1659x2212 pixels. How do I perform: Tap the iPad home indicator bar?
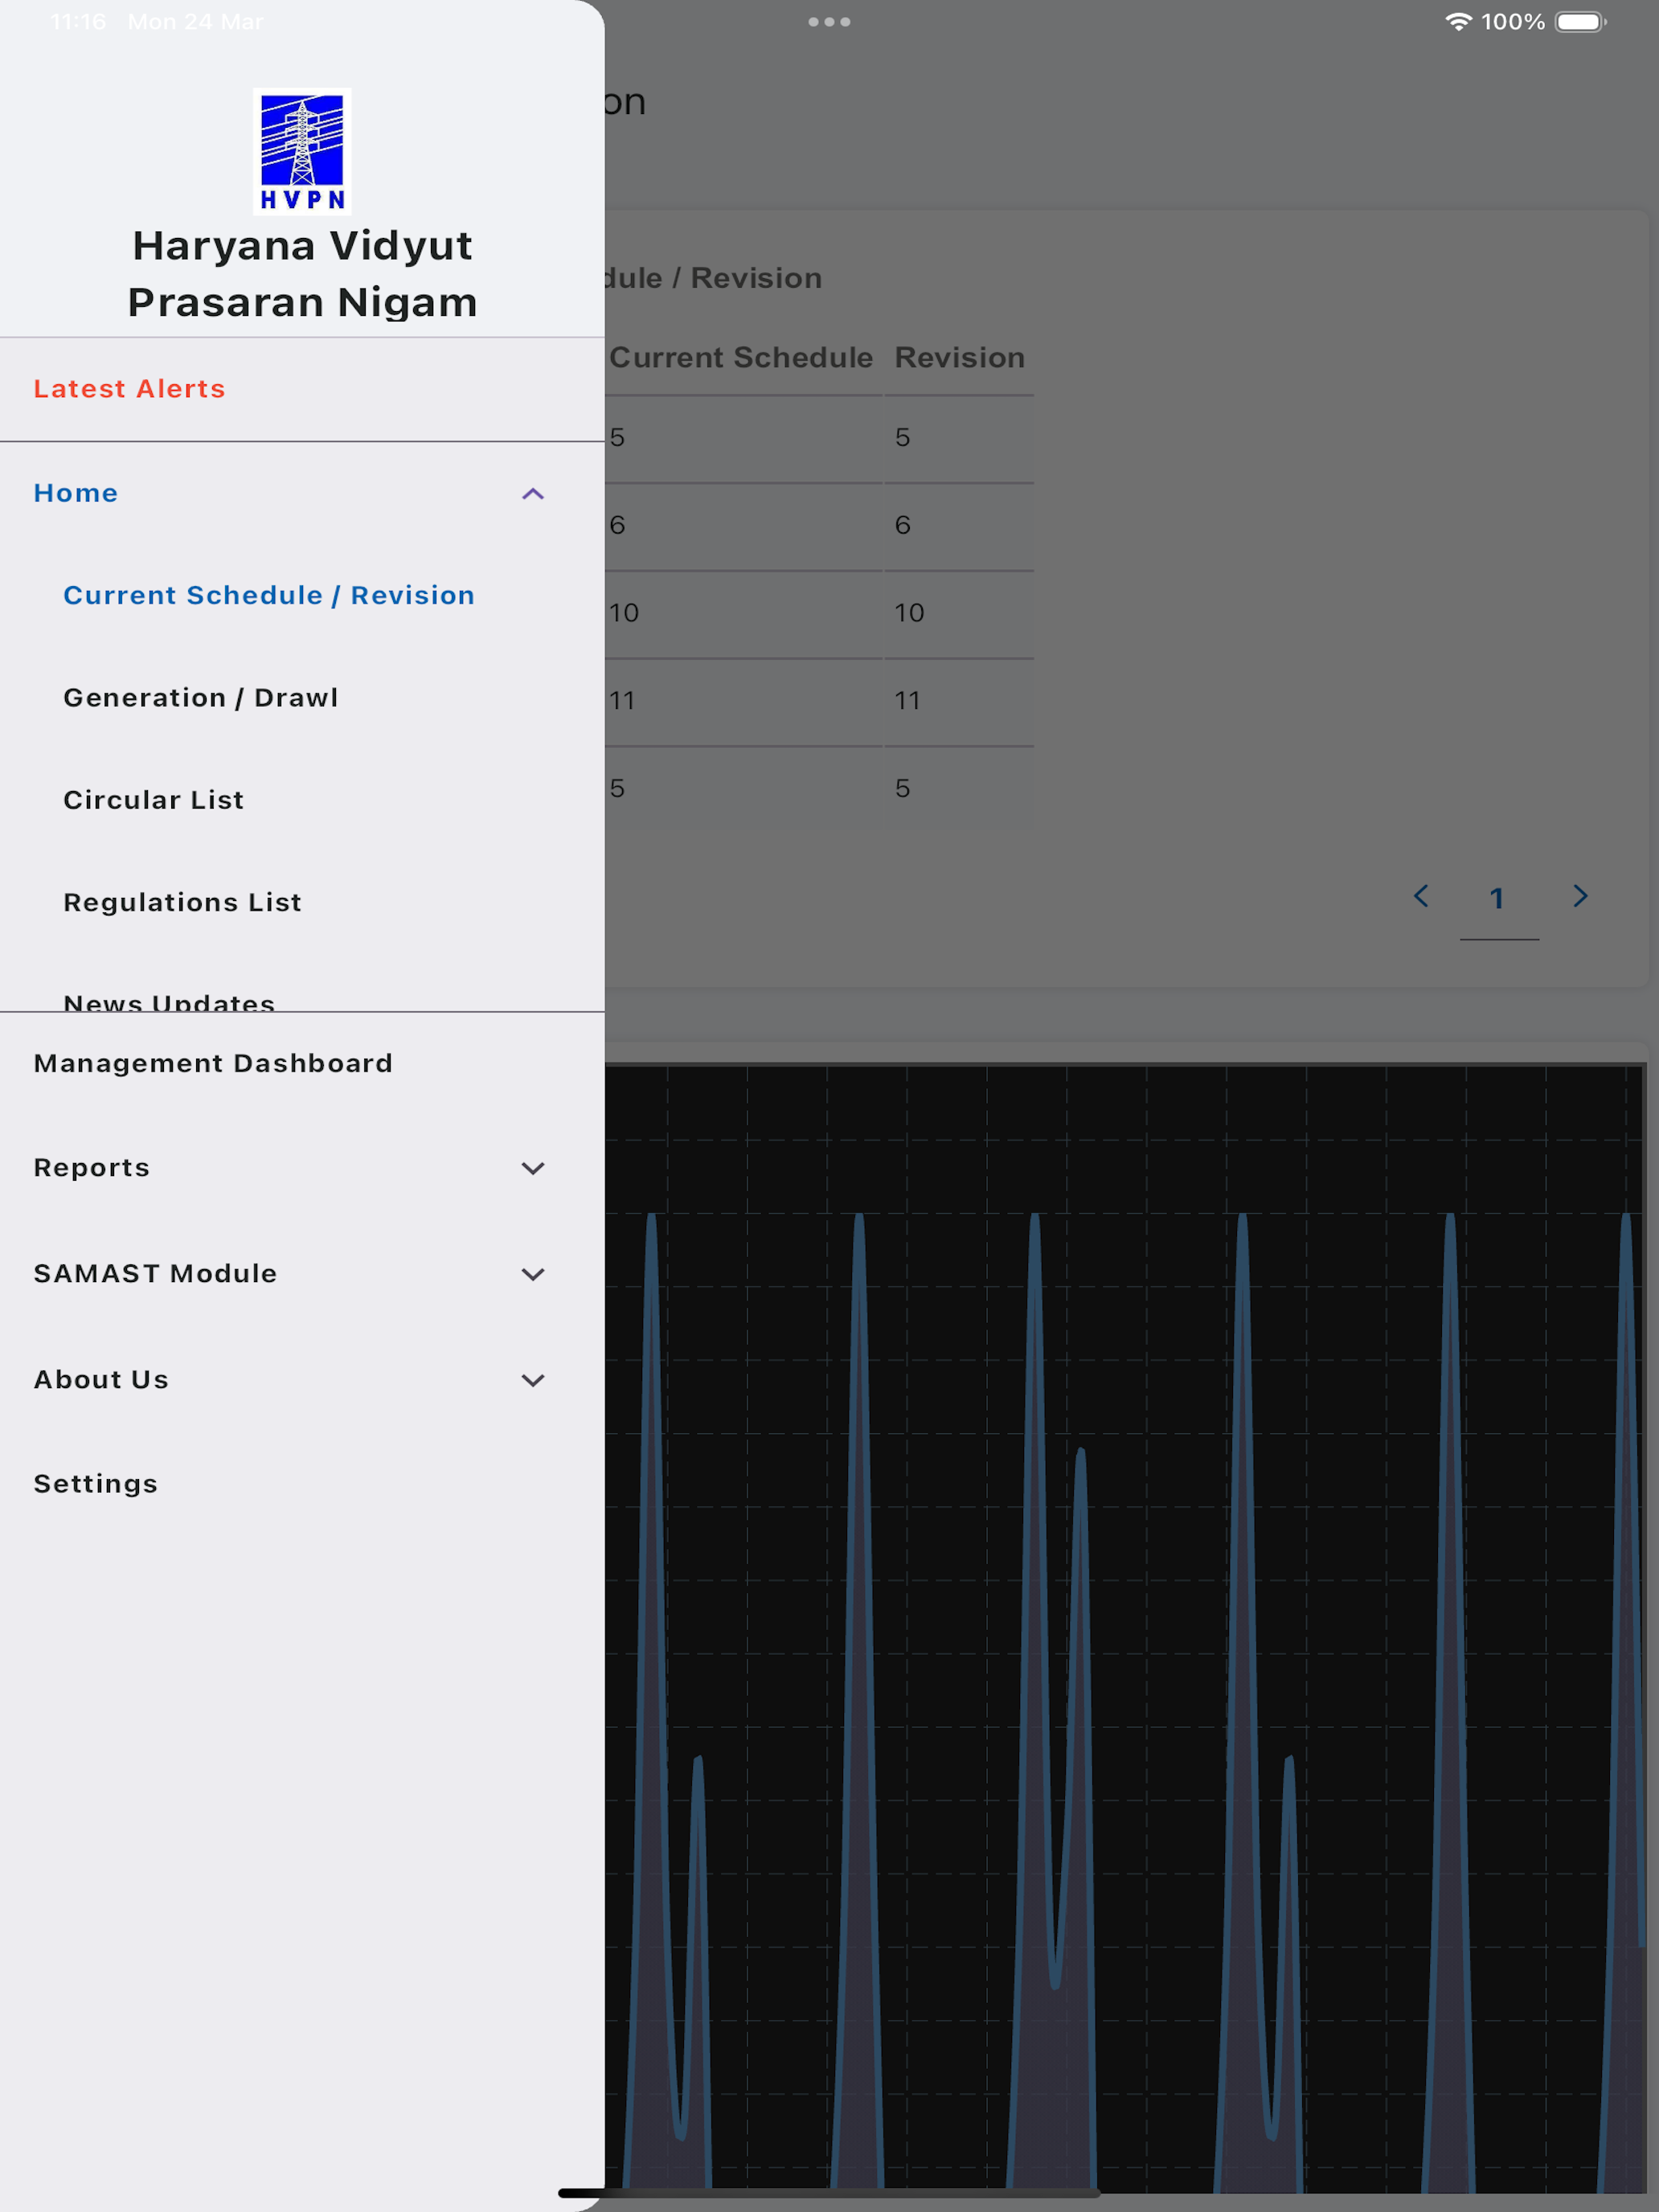pyautogui.click(x=829, y=2193)
